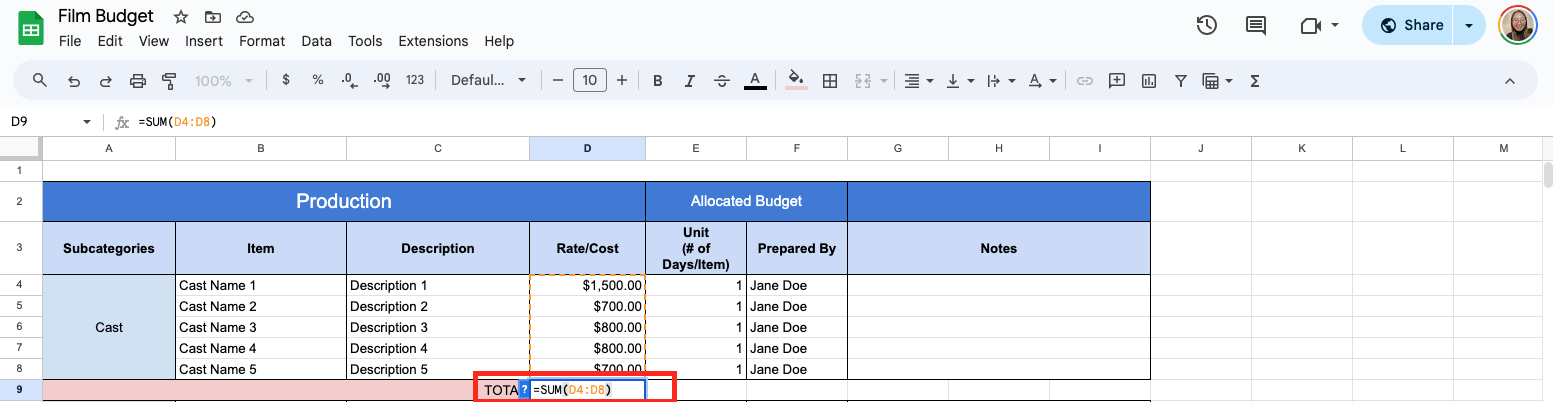The image size is (1553, 402).
Task: Toggle strikethrough formatting
Action: pos(722,81)
